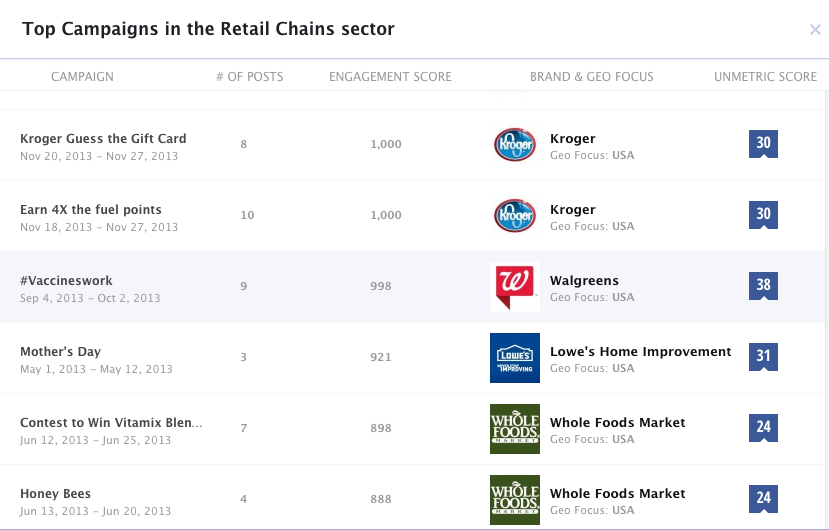Click the Lowe's Home Improvement brand name

(640, 352)
